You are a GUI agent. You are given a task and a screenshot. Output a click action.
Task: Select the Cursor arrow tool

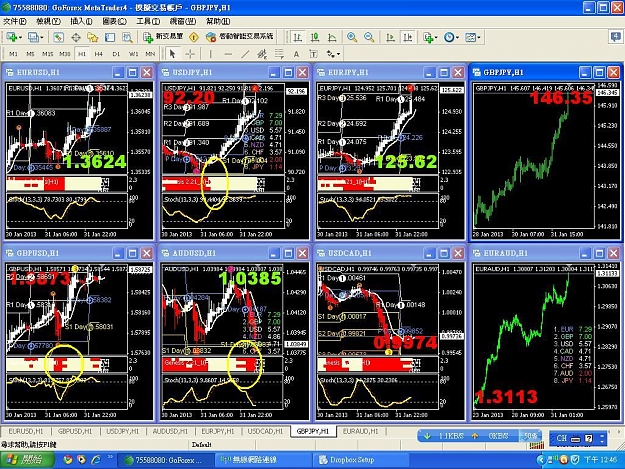[173, 54]
